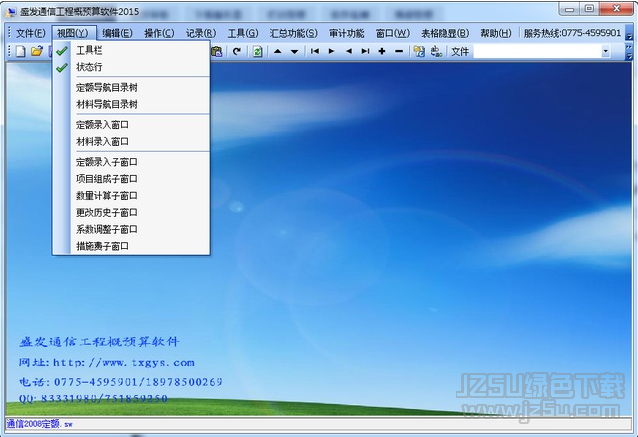Jump to the first record
Screen dimensions: 638x437
tap(315, 51)
